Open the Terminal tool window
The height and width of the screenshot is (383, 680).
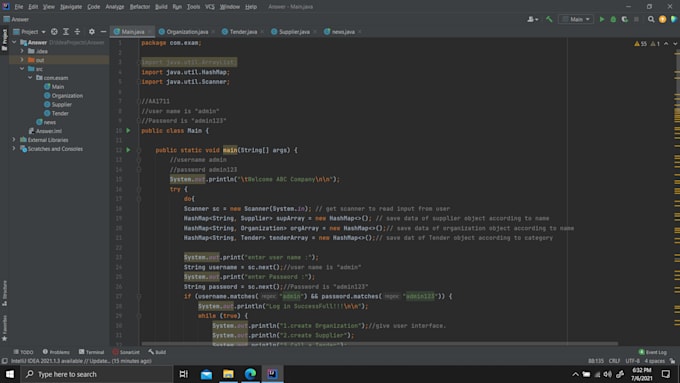coord(92,352)
